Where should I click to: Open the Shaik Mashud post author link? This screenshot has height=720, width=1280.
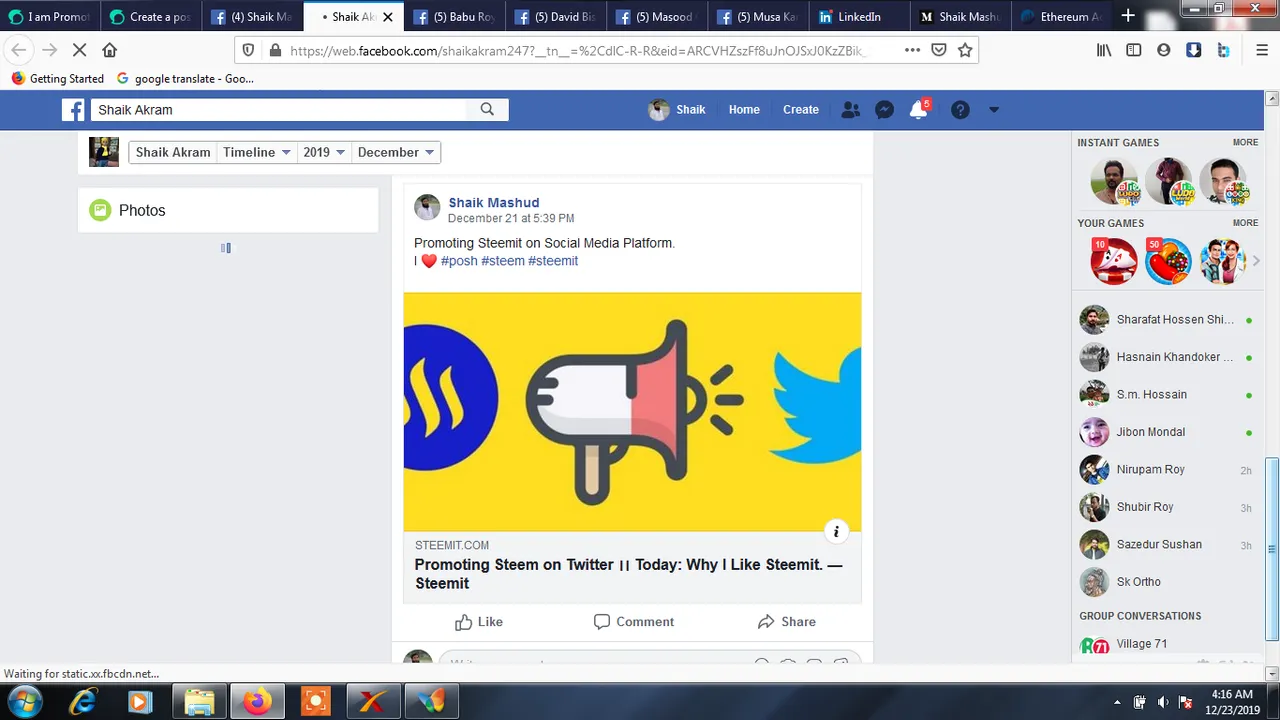[x=494, y=202]
